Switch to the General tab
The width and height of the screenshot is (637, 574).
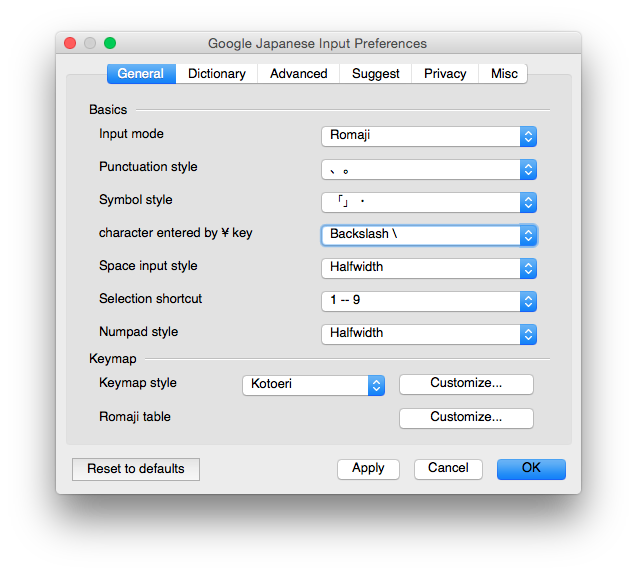(141, 74)
